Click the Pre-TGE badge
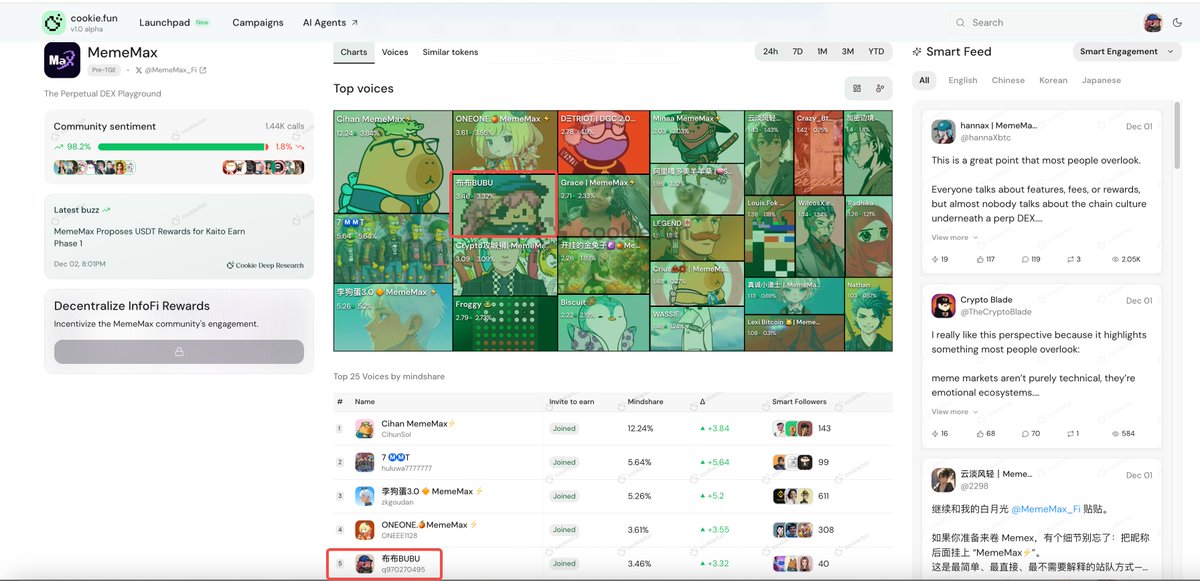This screenshot has width=1200, height=581. click(104, 70)
